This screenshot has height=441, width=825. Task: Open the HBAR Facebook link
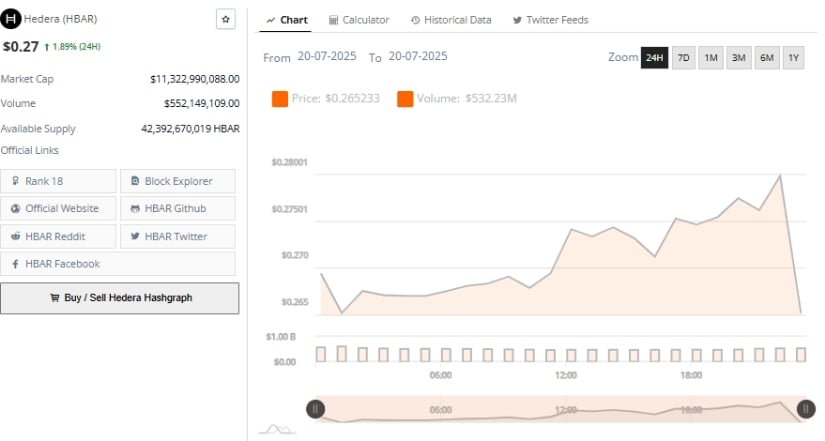click(x=118, y=264)
